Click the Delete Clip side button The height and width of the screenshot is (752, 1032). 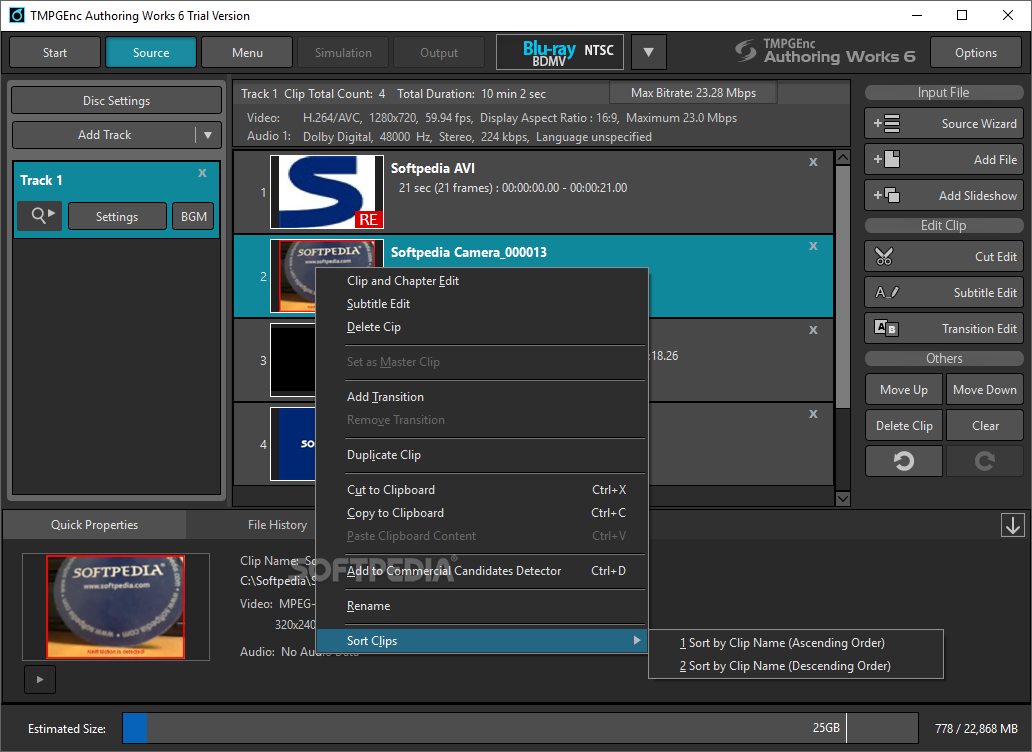(x=904, y=426)
